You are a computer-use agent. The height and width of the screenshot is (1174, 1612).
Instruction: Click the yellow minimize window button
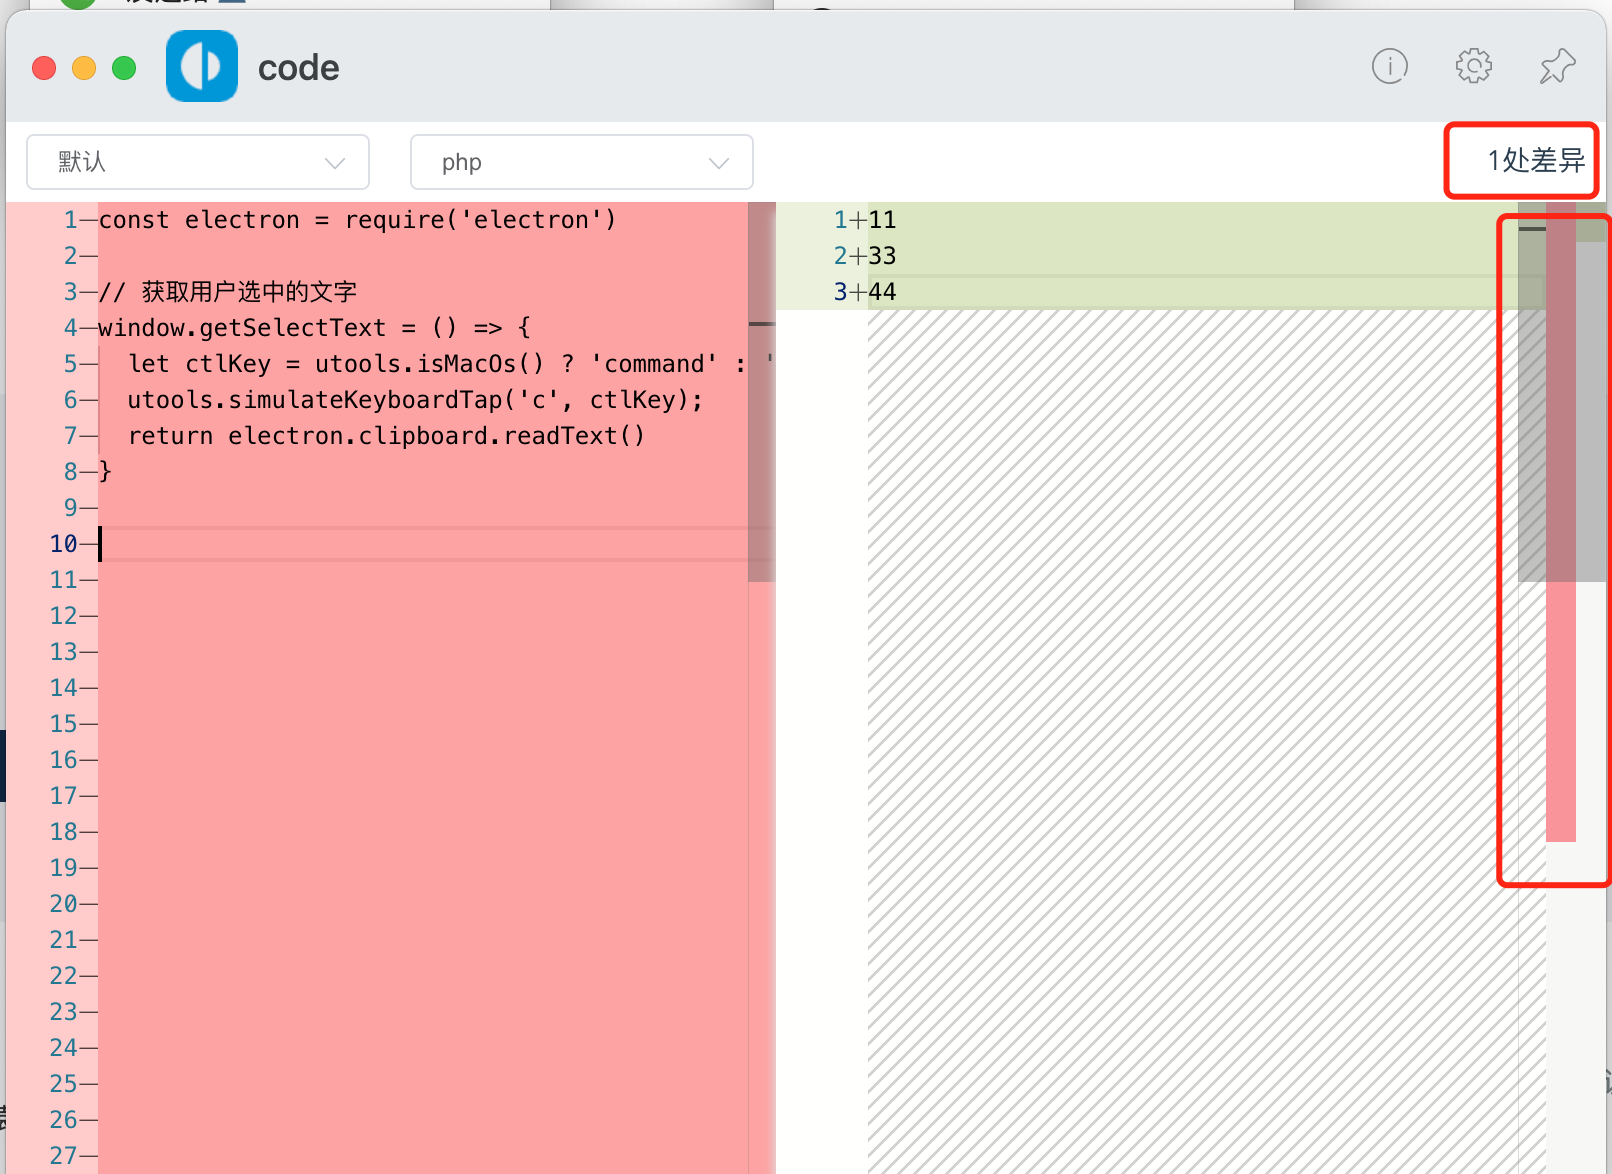[84, 68]
